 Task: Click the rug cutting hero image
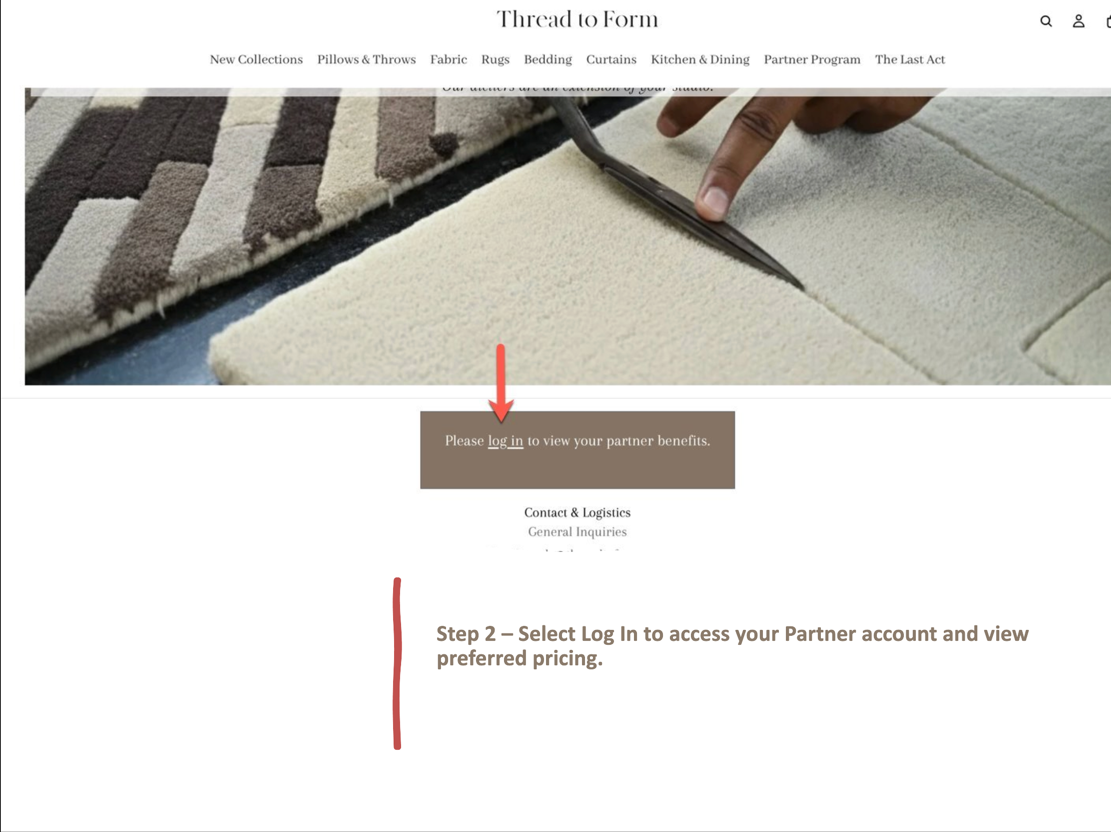568,236
